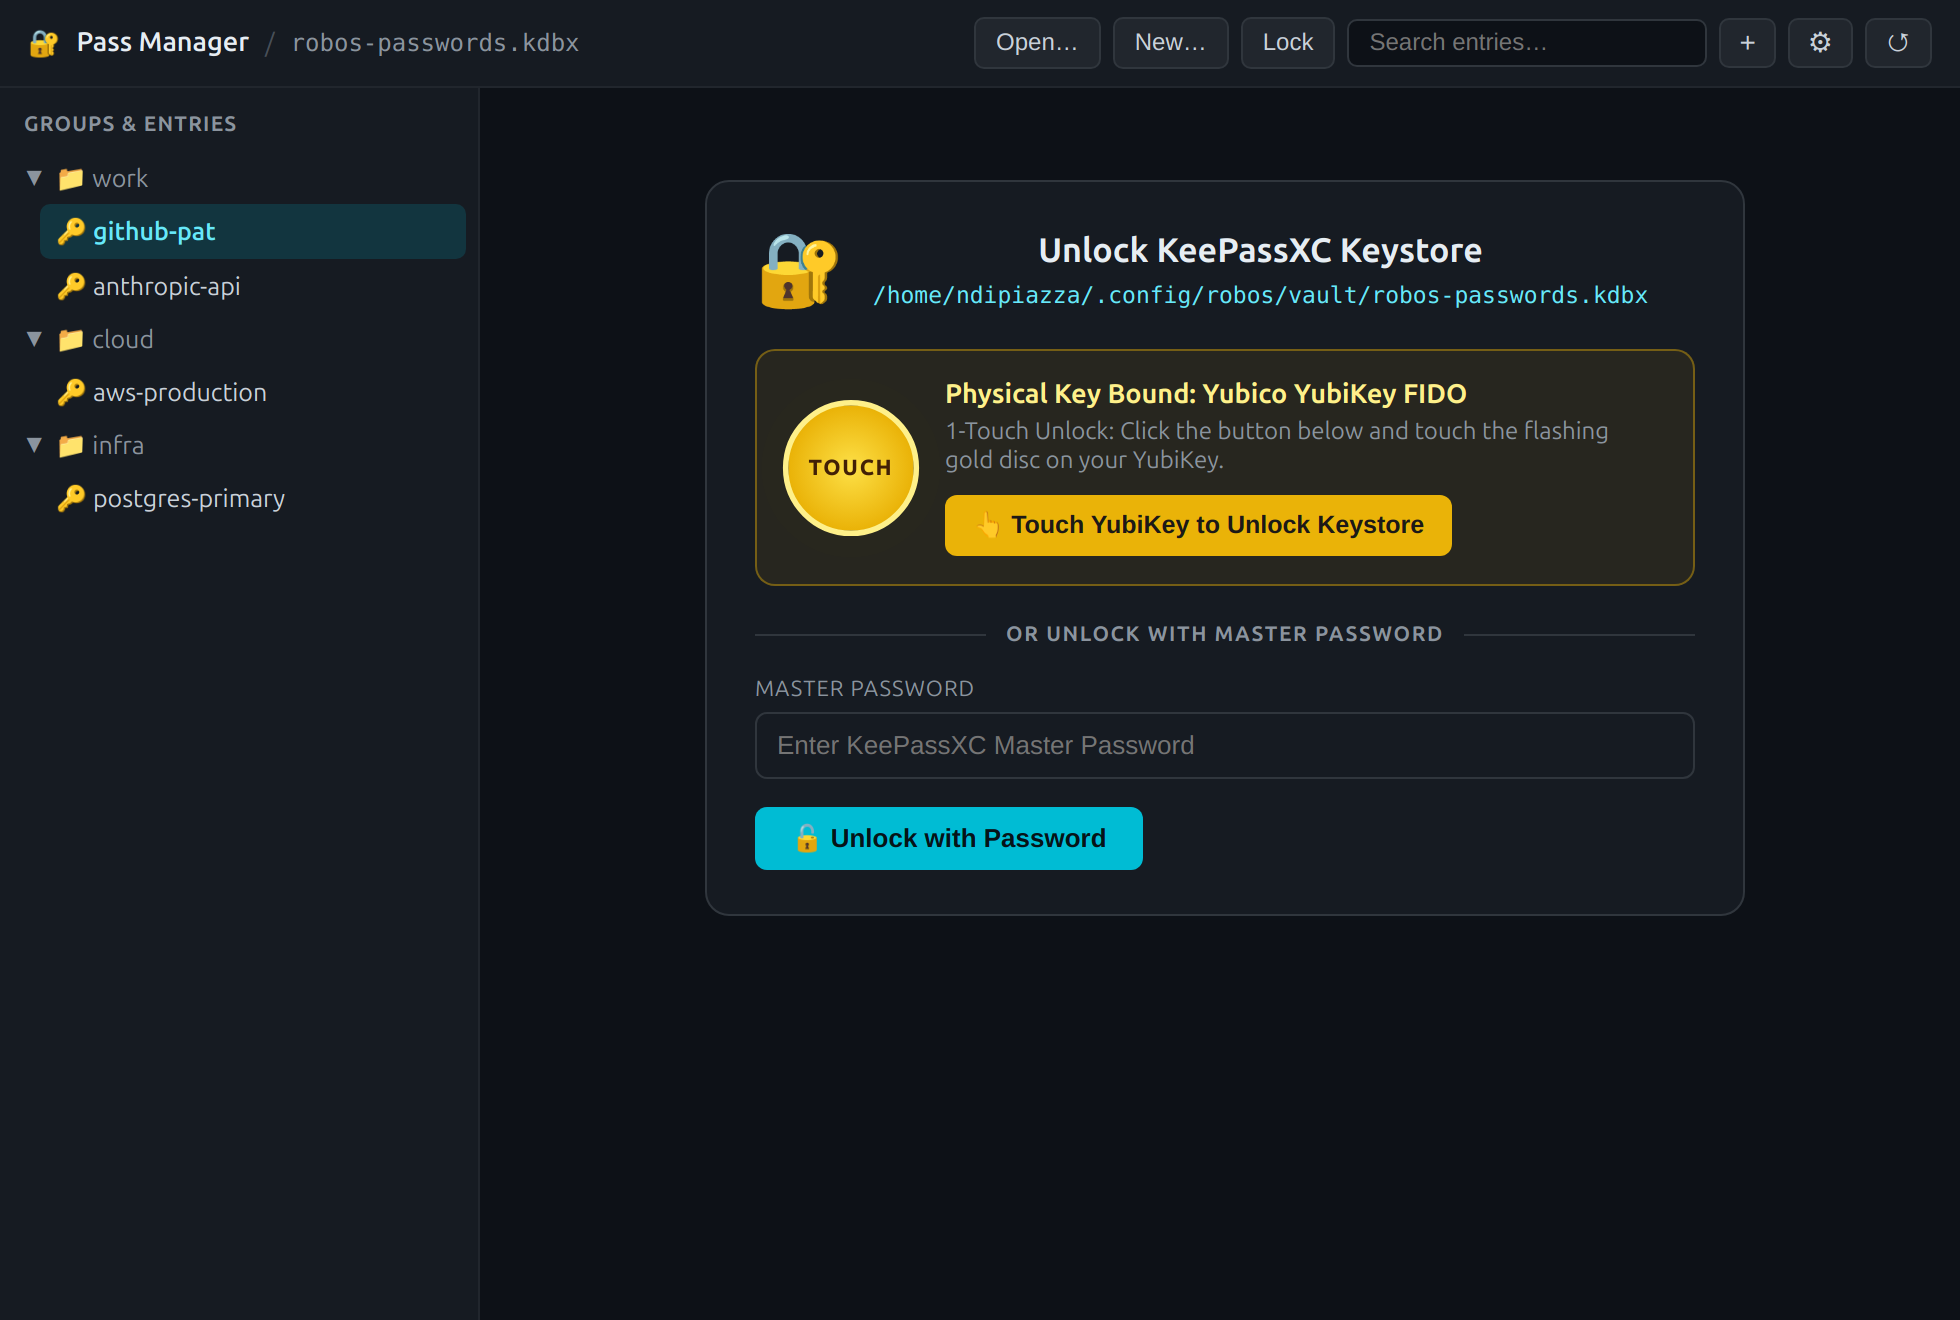Focus the Master Password input field
This screenshot has height=1320, width=1960.
1224,745
